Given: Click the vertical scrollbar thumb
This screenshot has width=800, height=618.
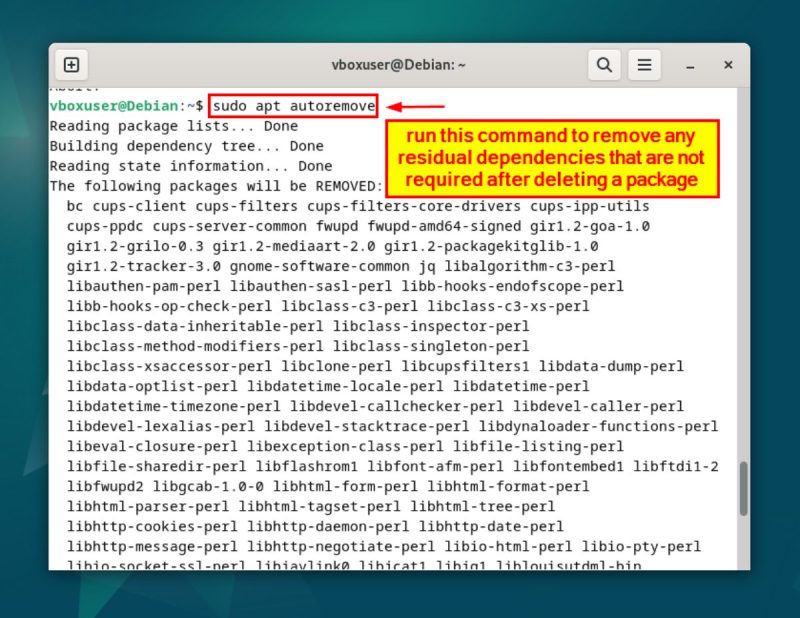Looking at the screenshot, I should pyautogui.click(x=742, y=488).
